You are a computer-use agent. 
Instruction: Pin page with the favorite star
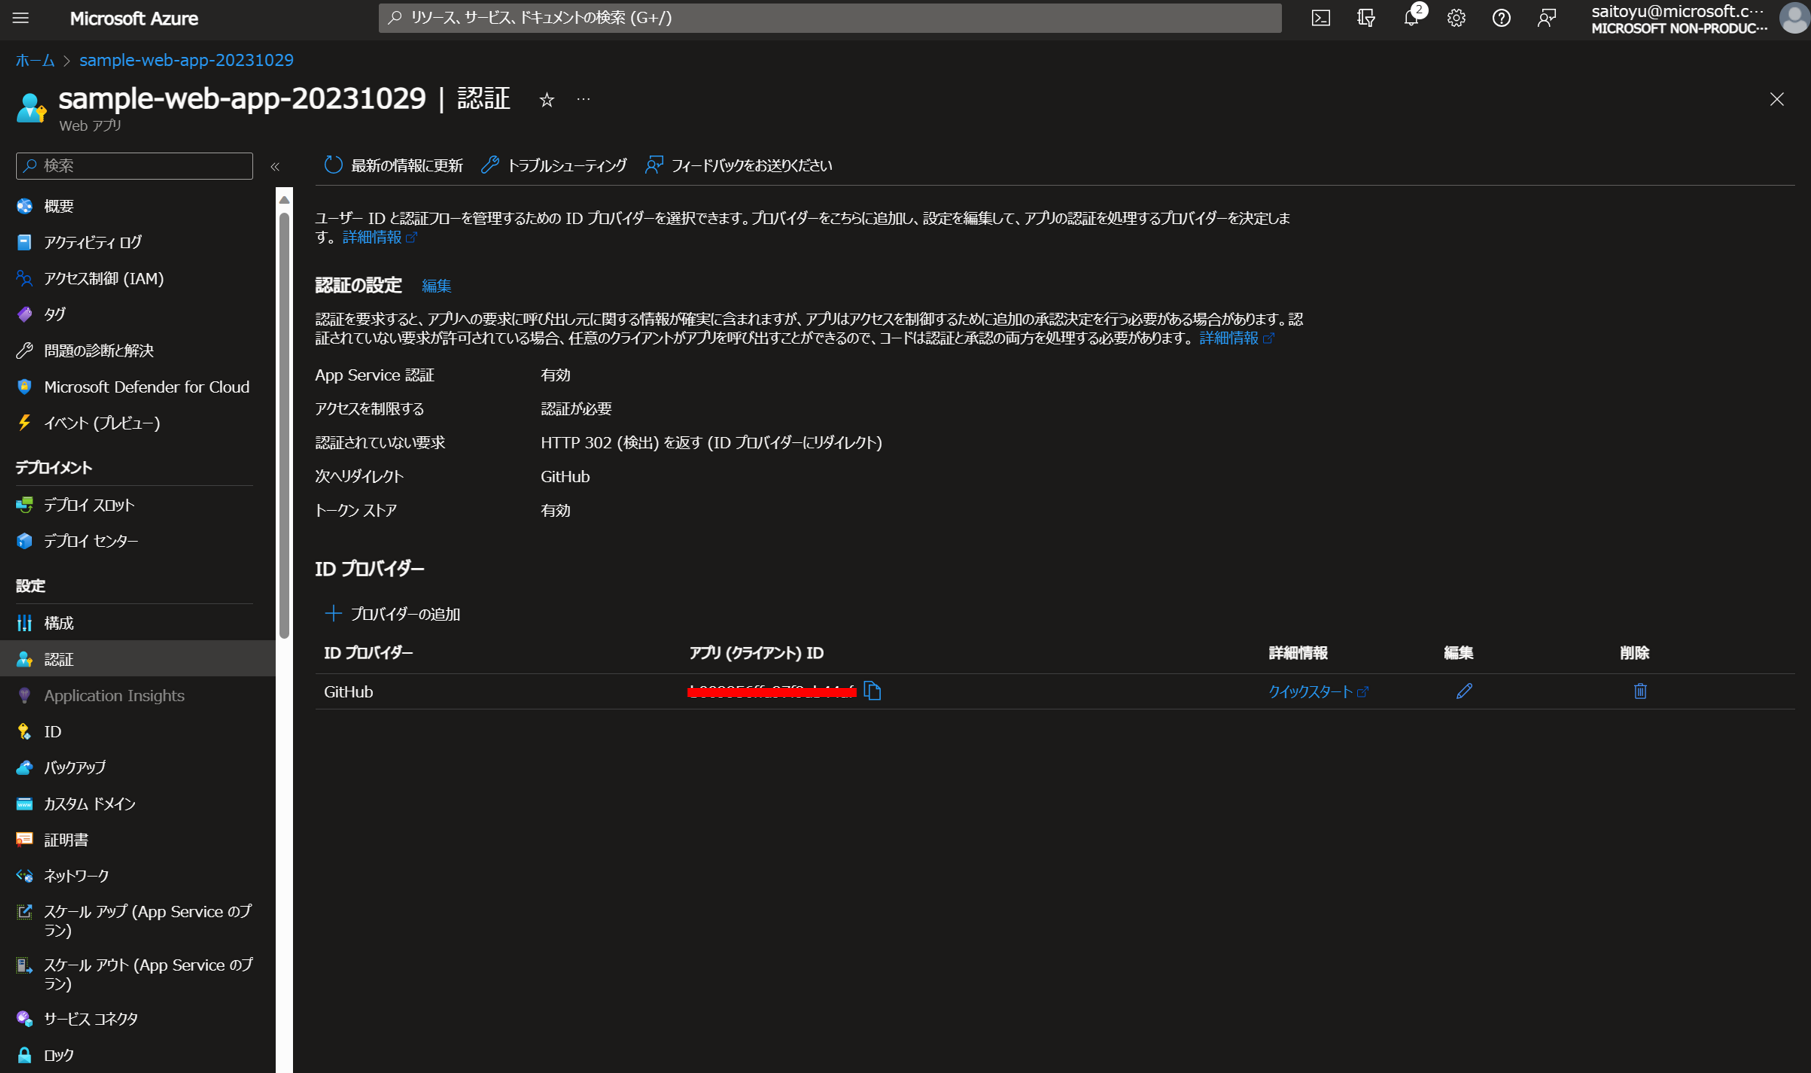[546, 99]
